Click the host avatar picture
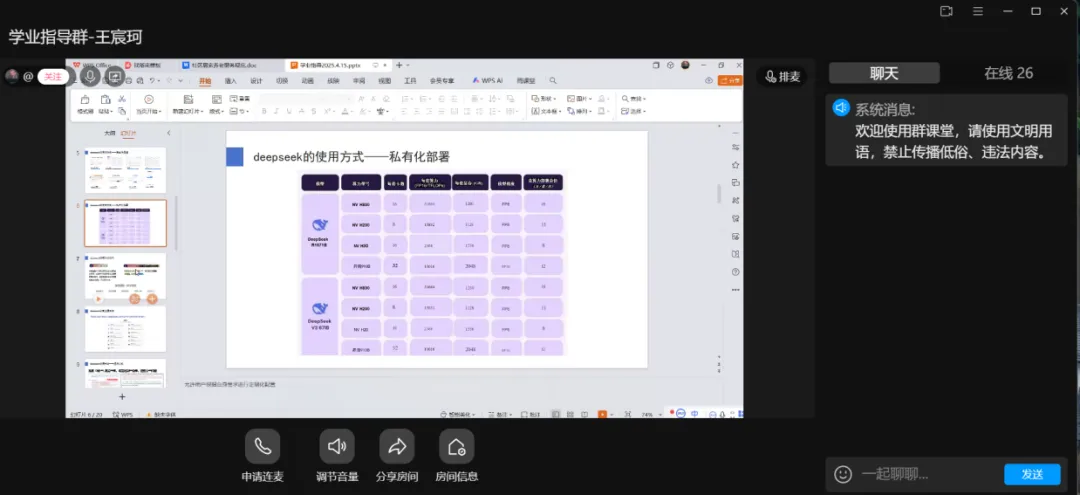The width and height of the screenshot is (1080, 495). click(12, 77)
